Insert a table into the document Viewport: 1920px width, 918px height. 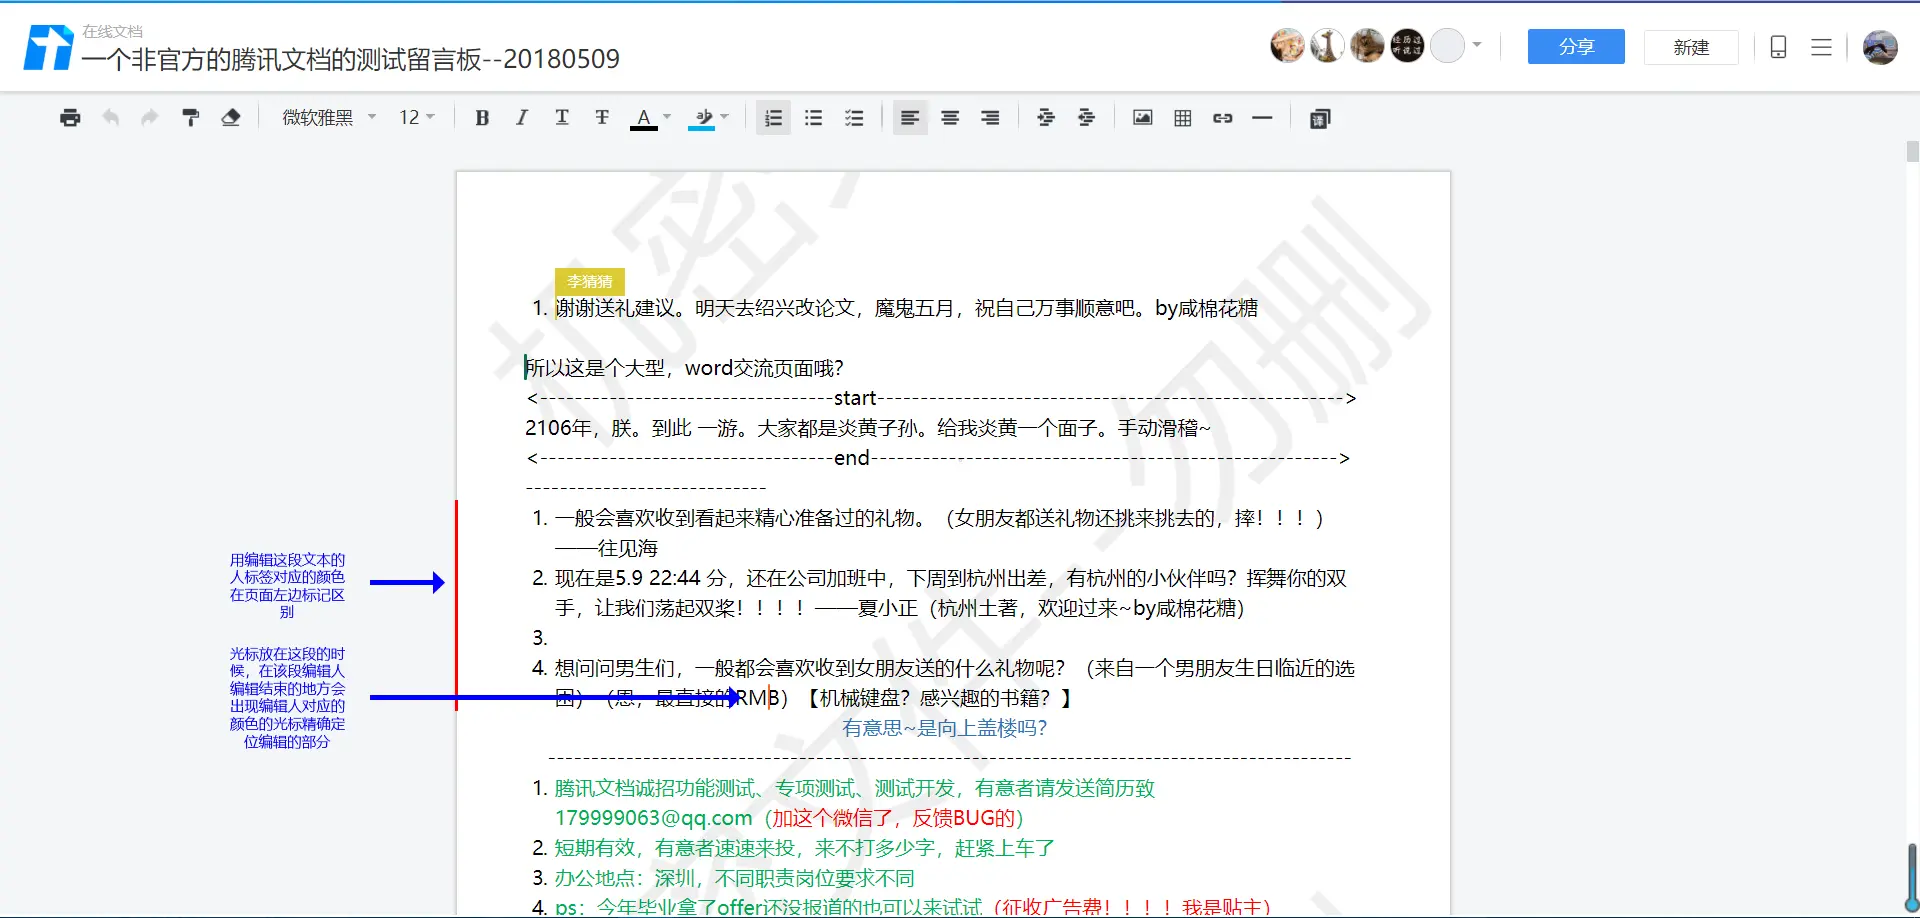click(1183, 118)
